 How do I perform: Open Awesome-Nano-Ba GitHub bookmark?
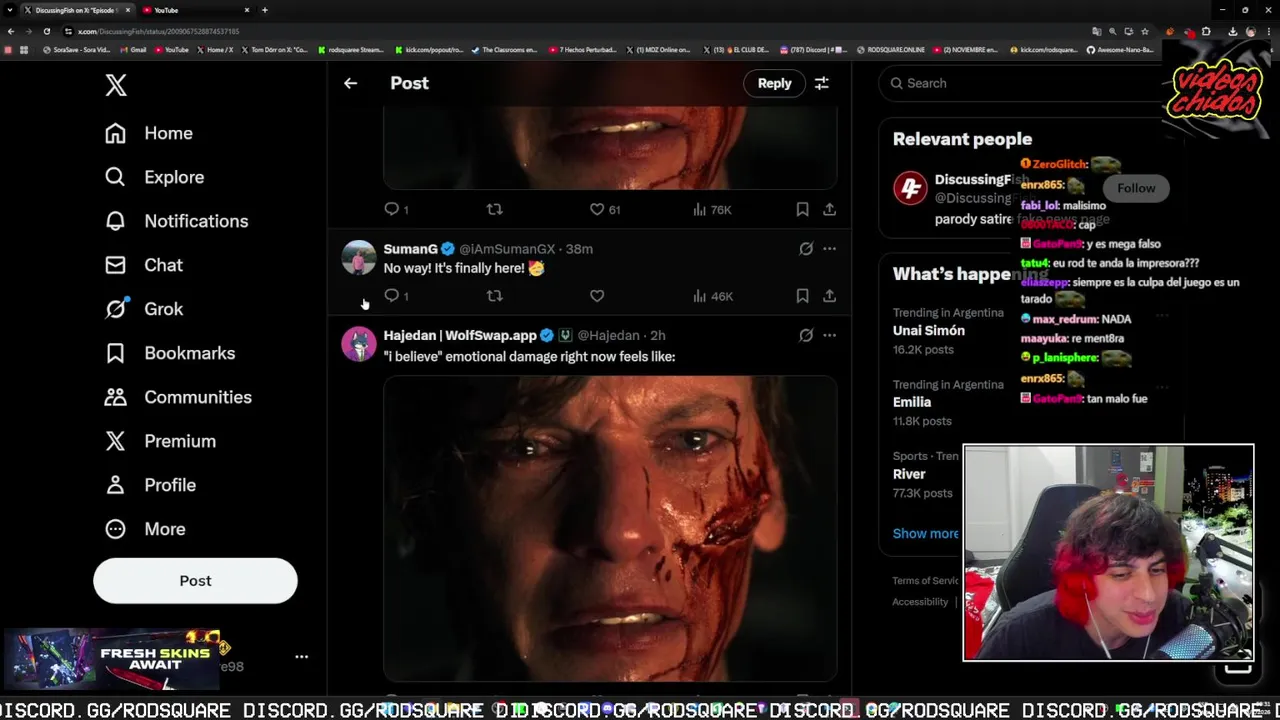[x=1120, y=49]
